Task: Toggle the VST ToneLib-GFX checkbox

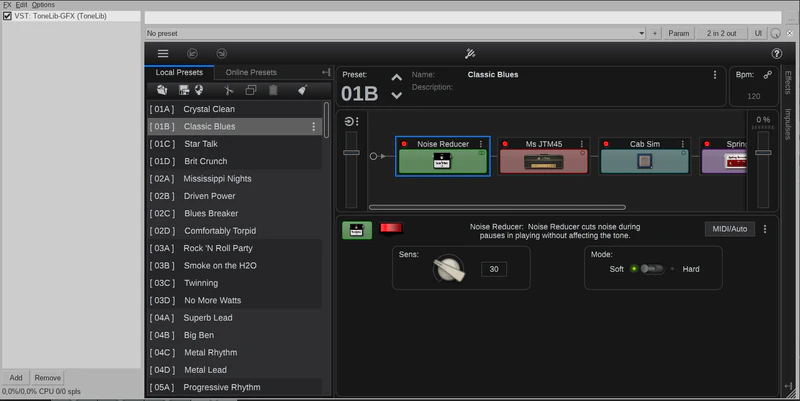Action: point(7,16)
